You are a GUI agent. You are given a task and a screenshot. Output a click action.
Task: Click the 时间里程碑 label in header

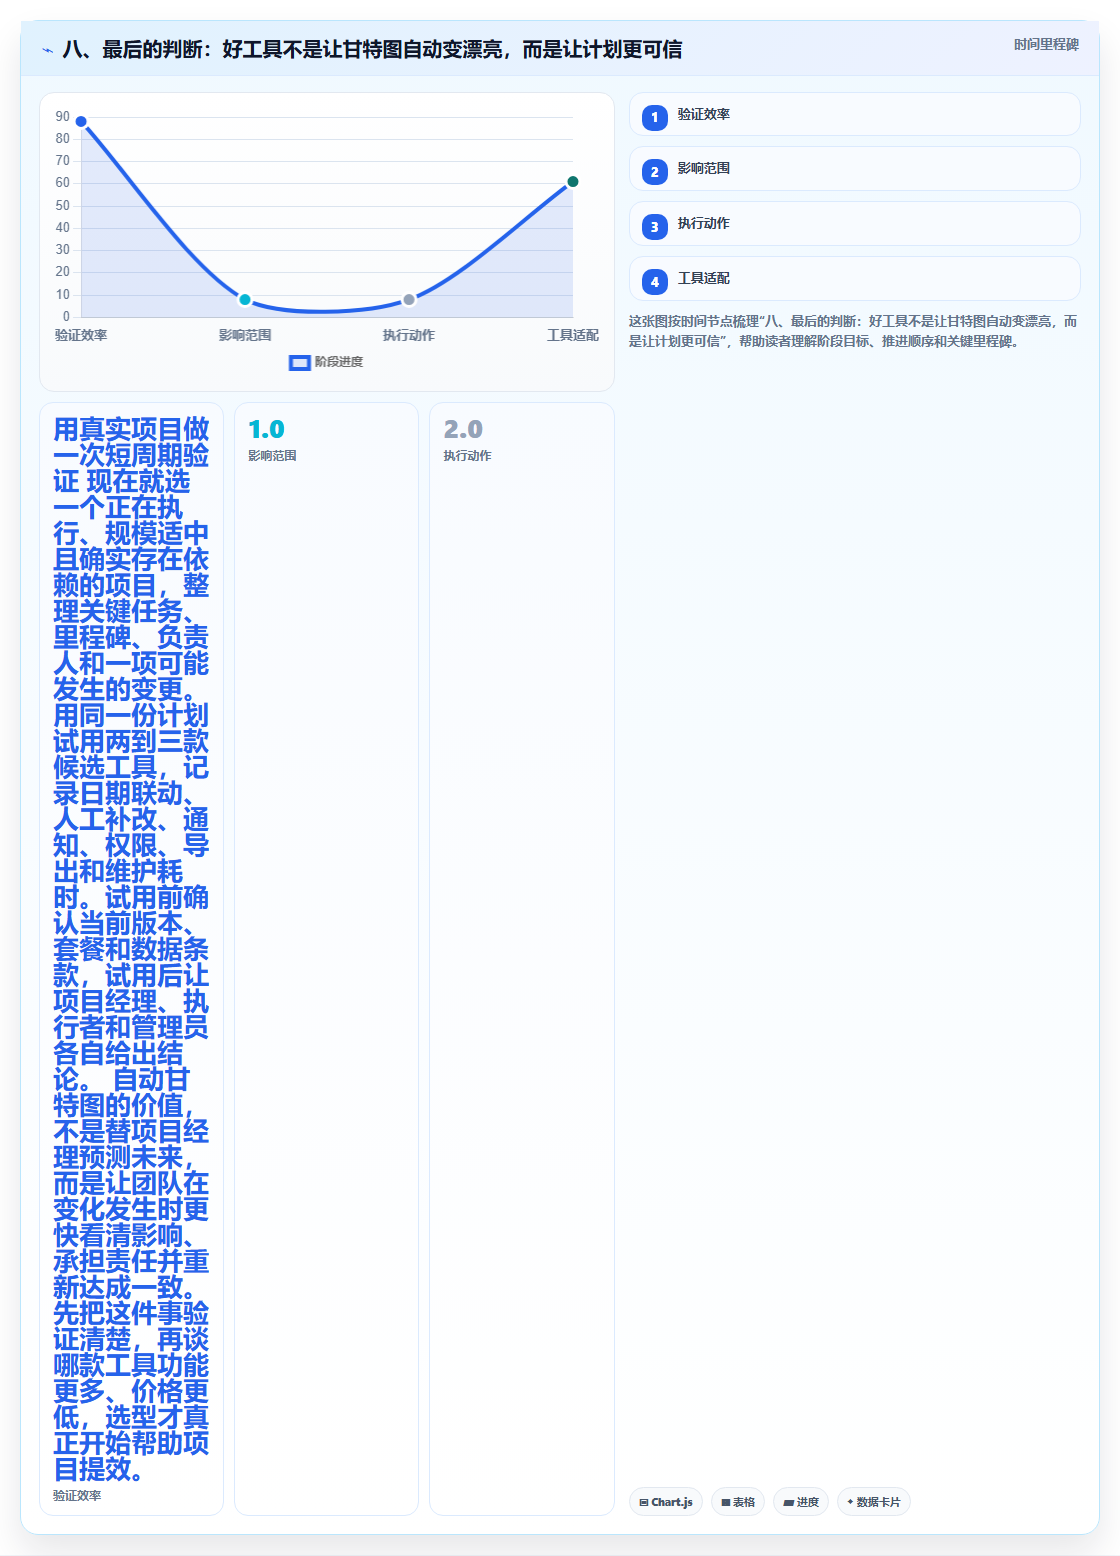[x=1046, y=45]
